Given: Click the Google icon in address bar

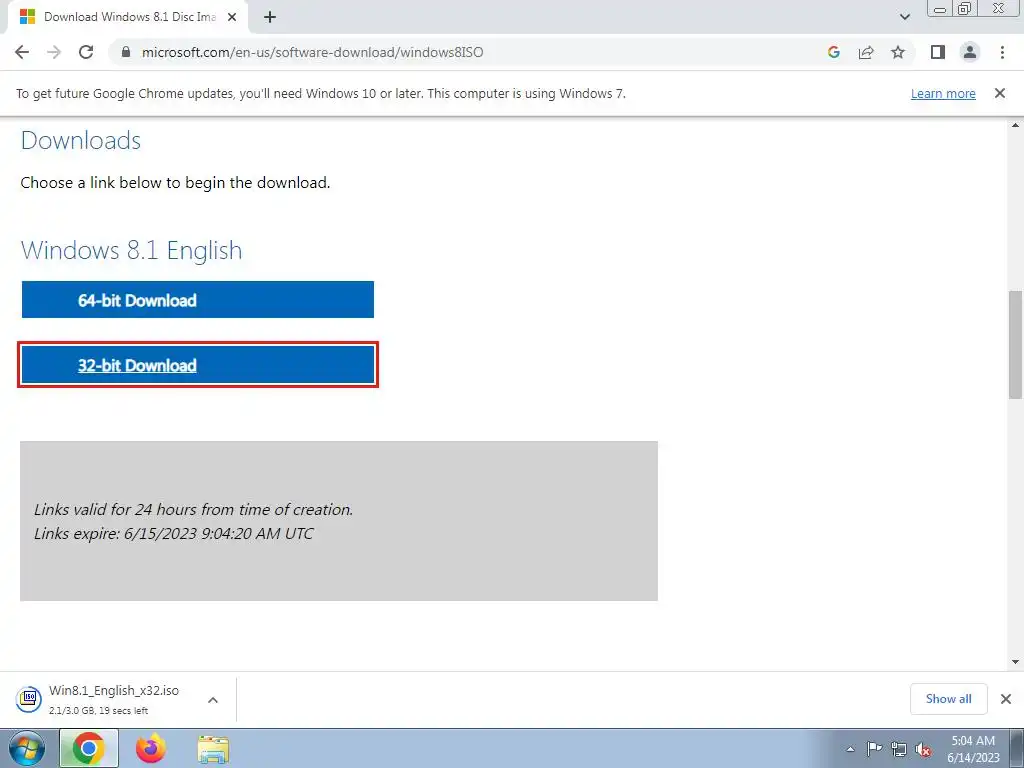Looking at the screenshot, I should coord(833,52).
